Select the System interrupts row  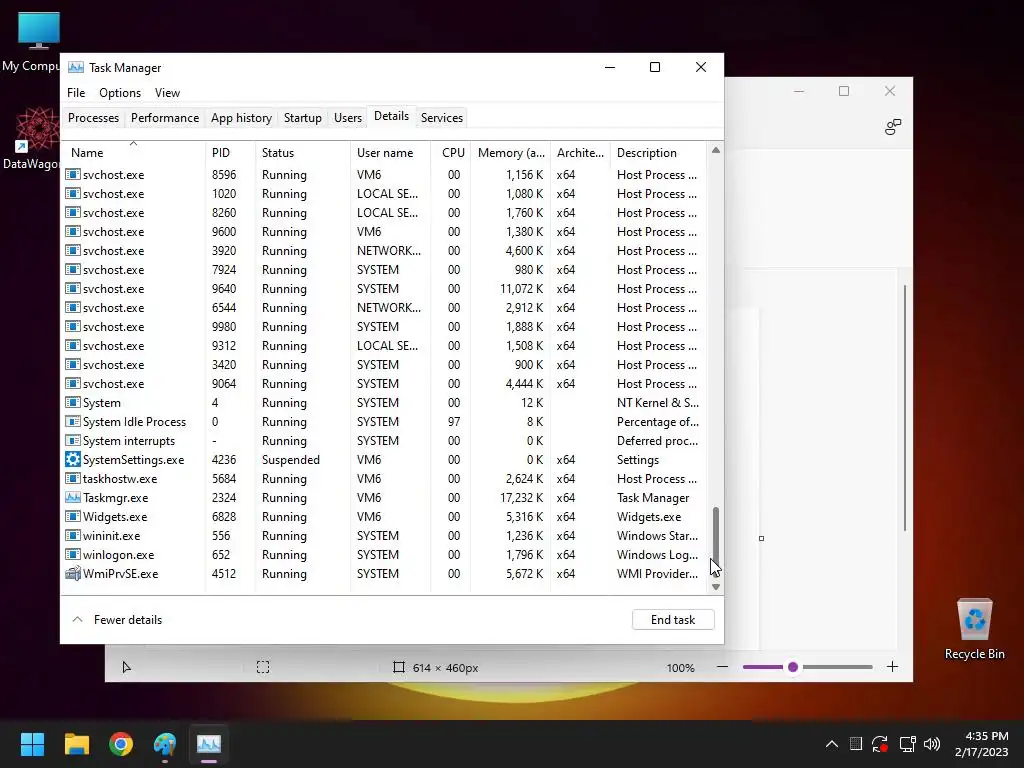(x=385, y=441)
